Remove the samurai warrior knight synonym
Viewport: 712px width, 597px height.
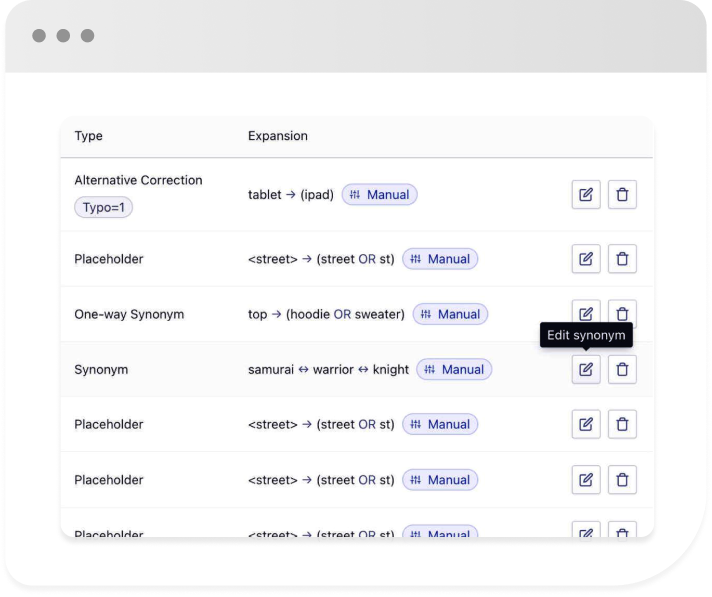622,369
